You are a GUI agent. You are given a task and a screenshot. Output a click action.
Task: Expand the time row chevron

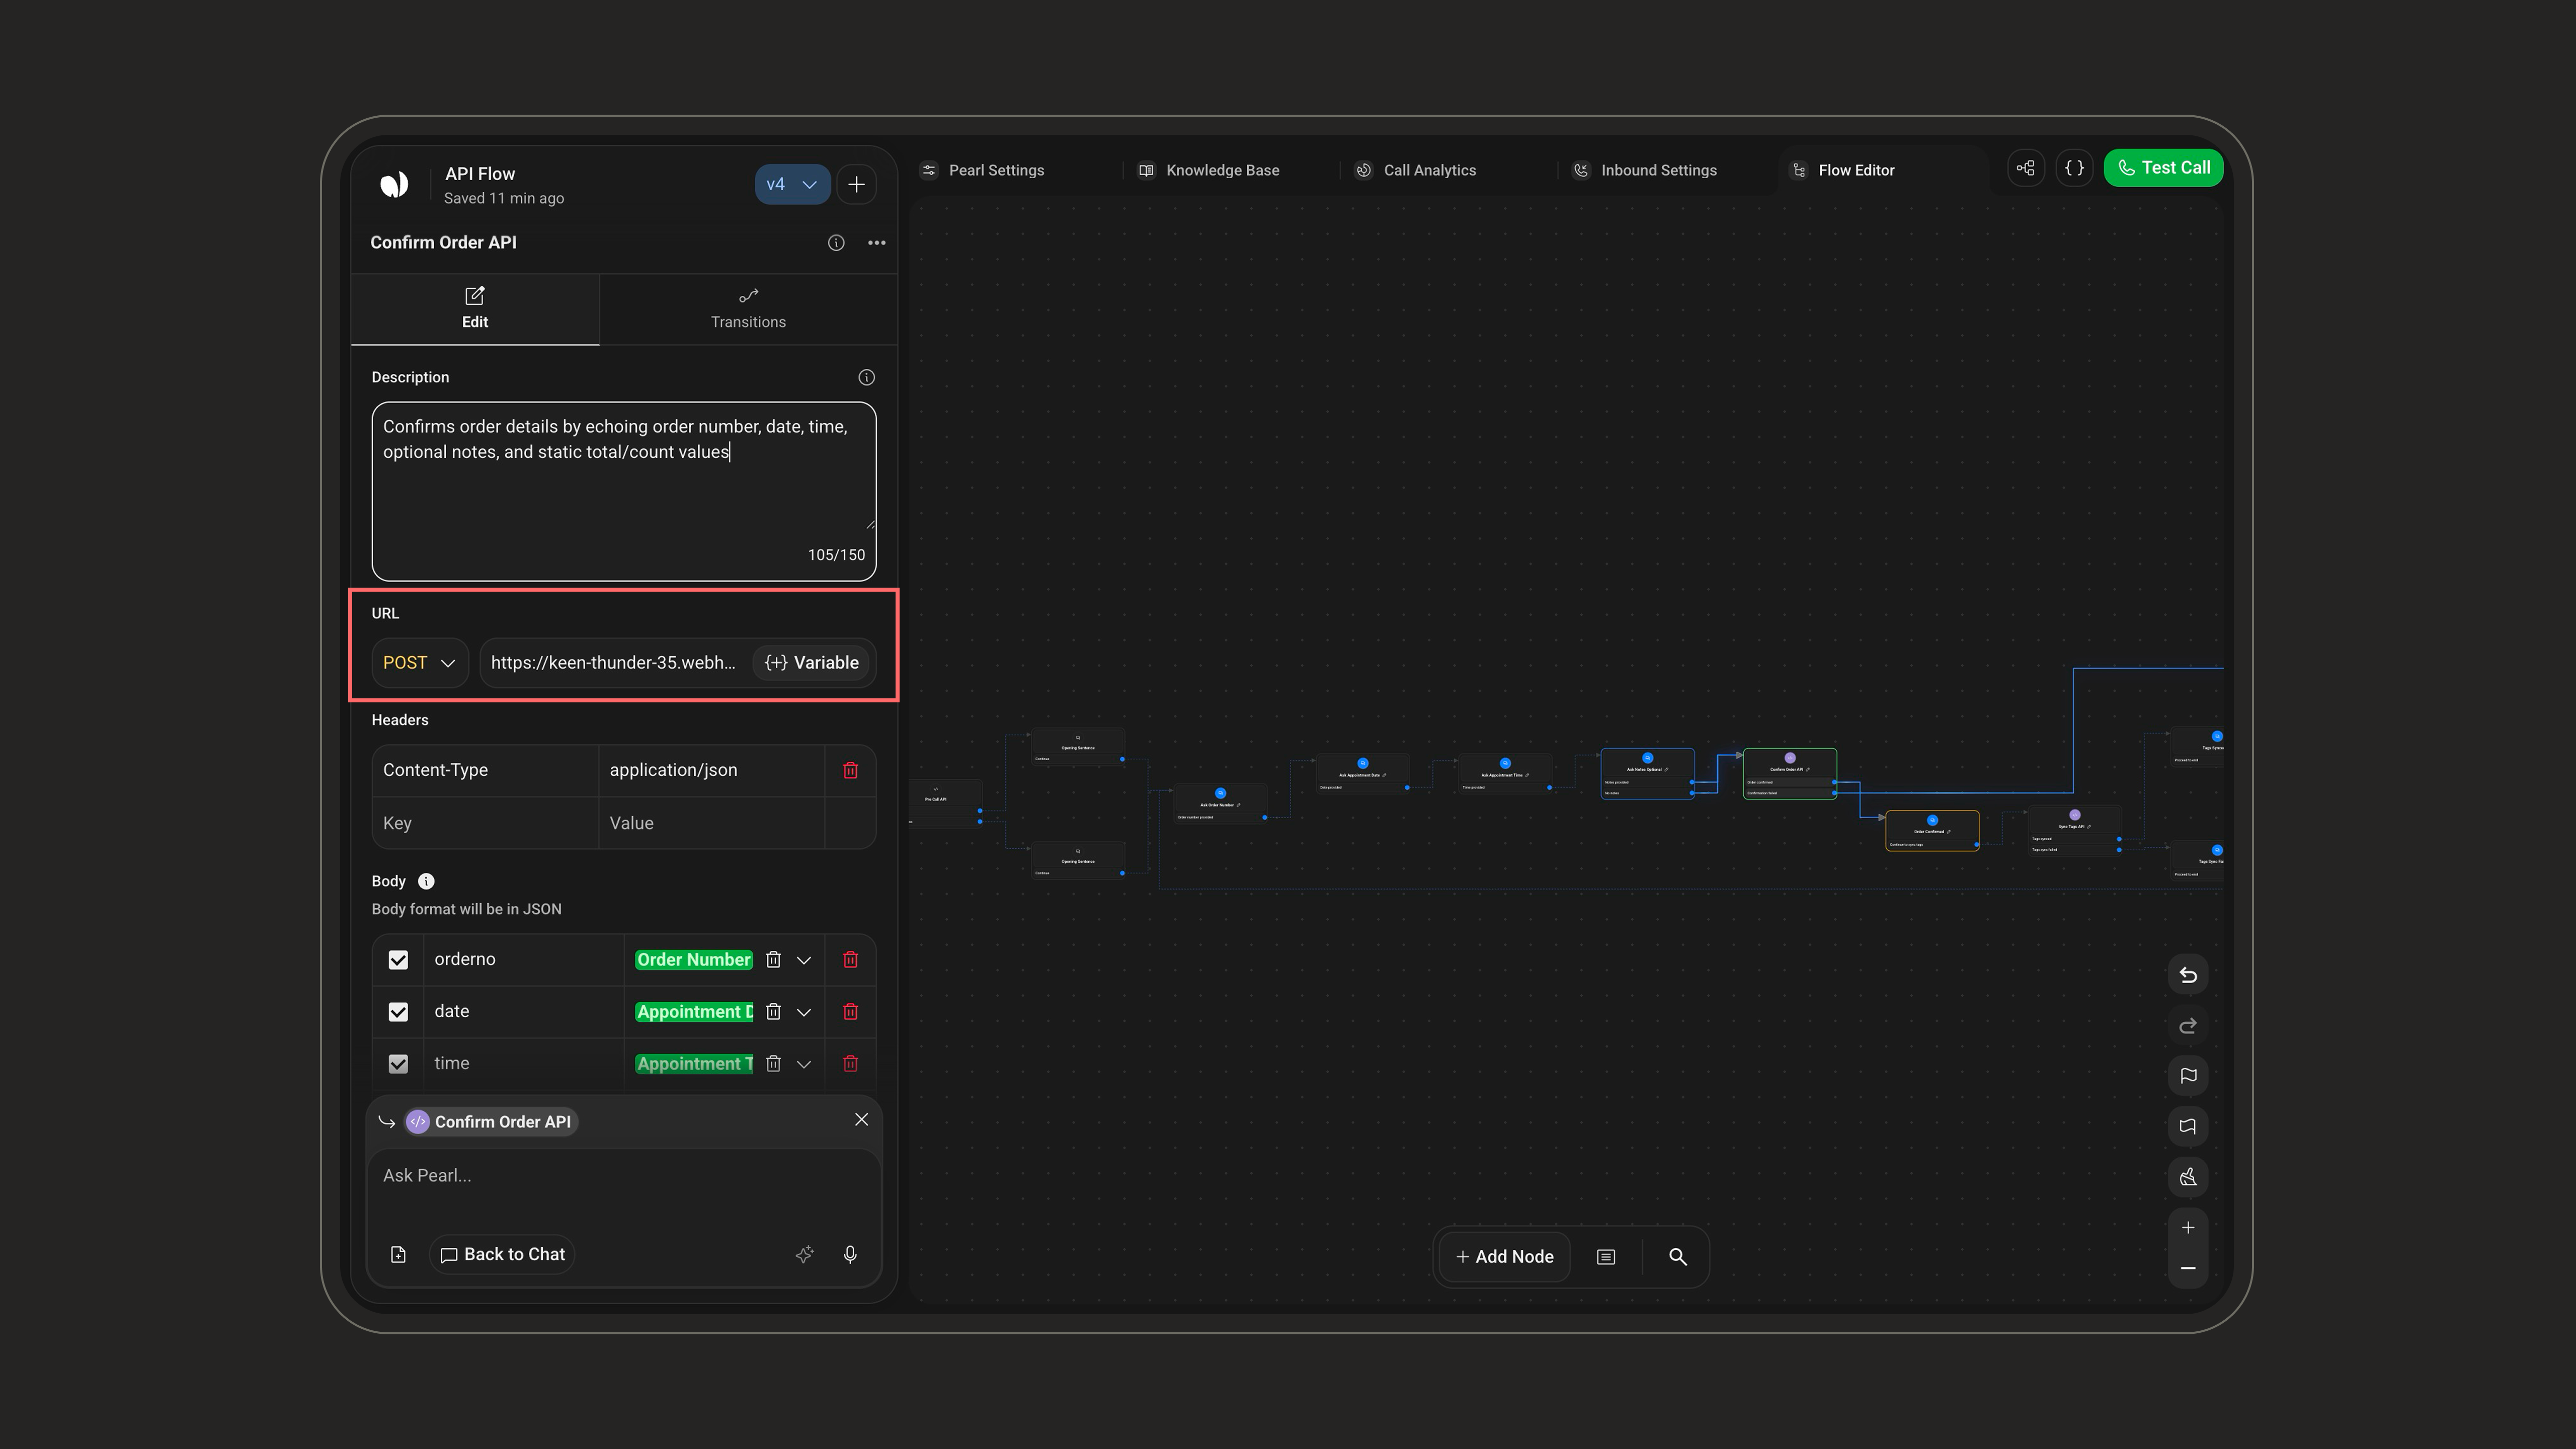click(803, 1064)
